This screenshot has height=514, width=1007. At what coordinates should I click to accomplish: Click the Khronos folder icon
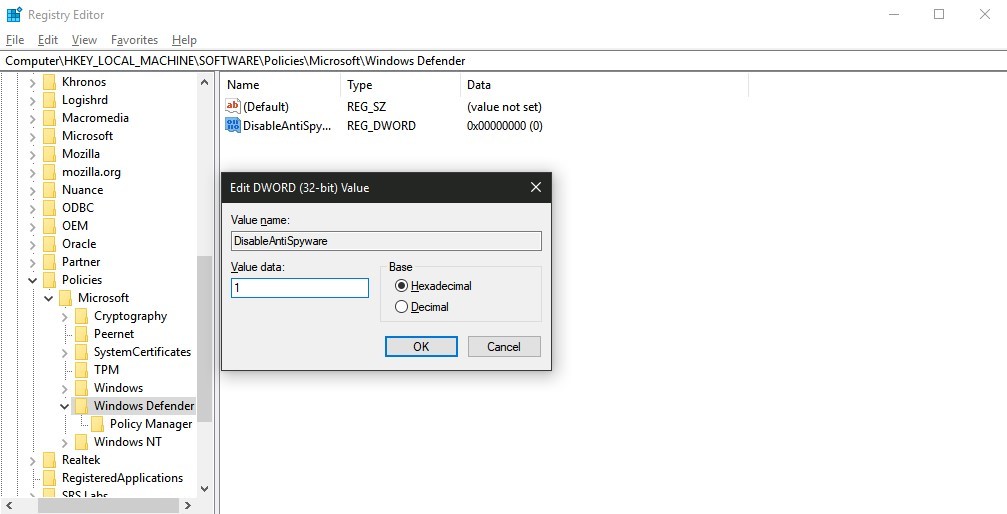click(x=49, y=82)
